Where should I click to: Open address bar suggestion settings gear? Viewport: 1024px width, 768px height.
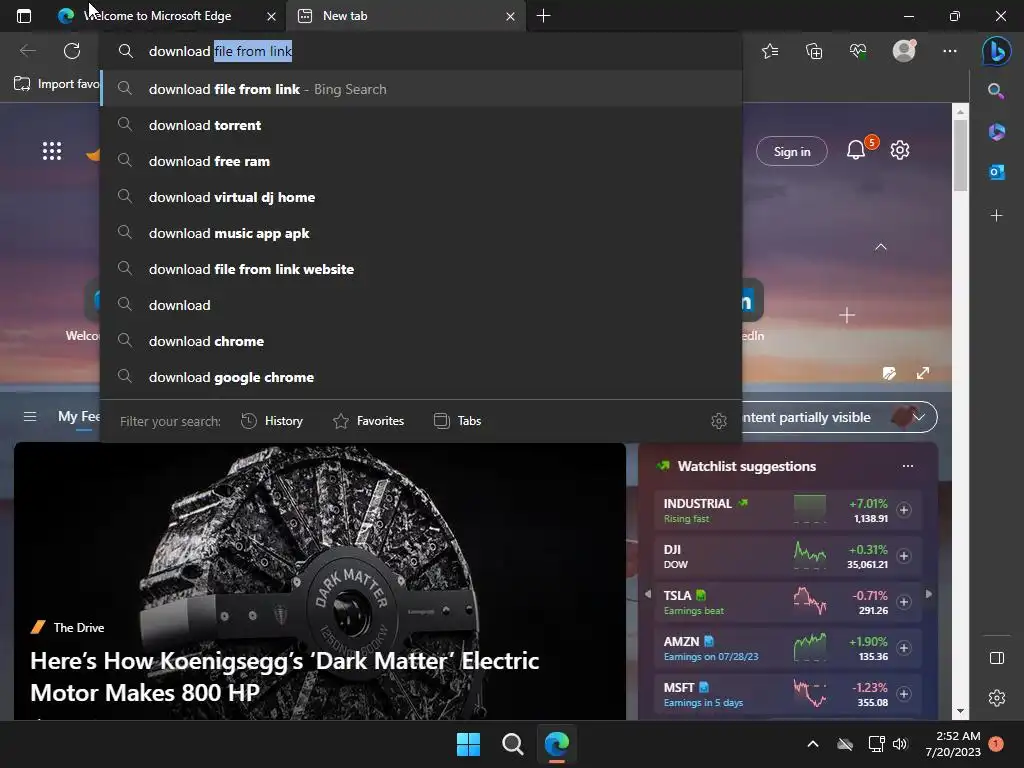718,421
